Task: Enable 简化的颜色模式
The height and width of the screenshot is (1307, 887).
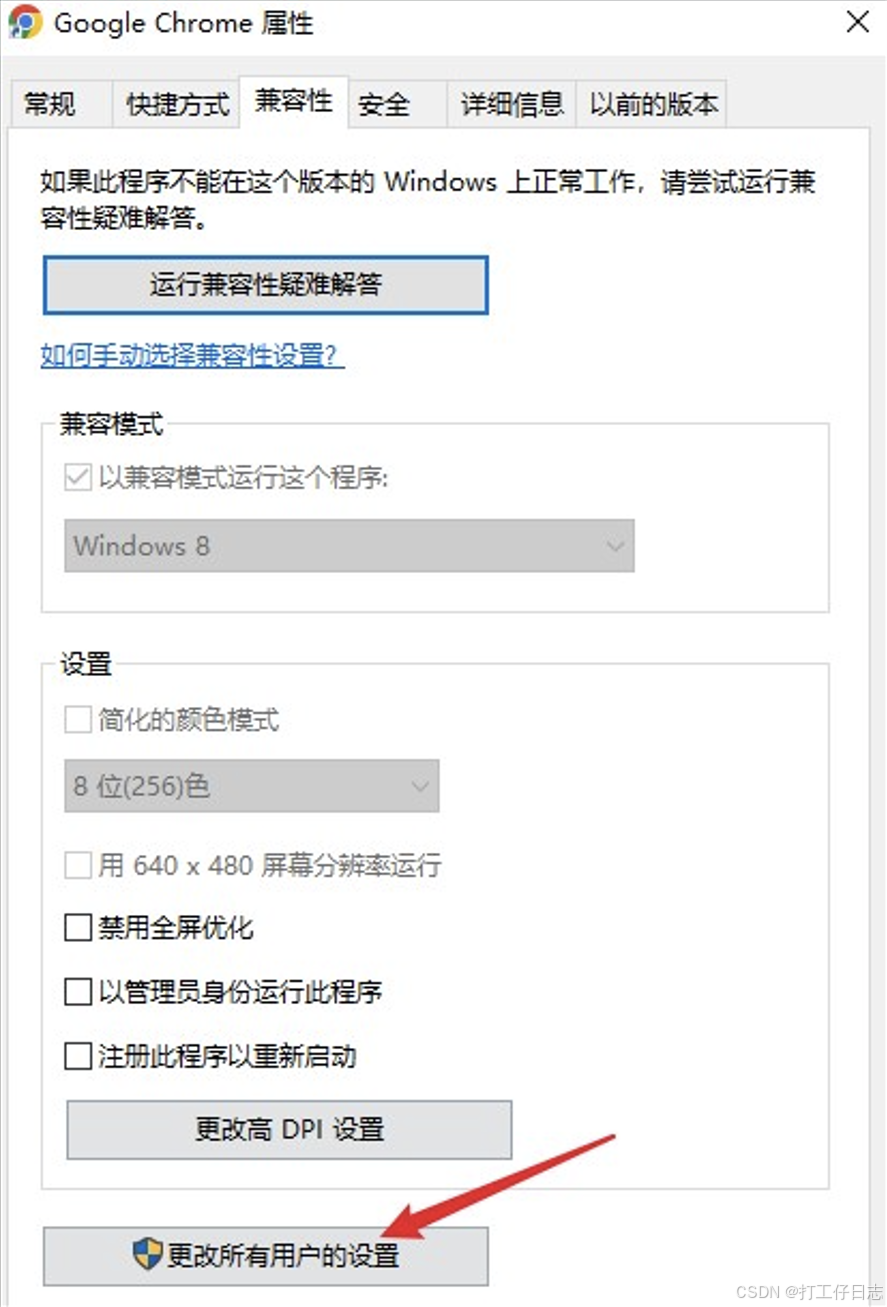Action: [77, 719]
